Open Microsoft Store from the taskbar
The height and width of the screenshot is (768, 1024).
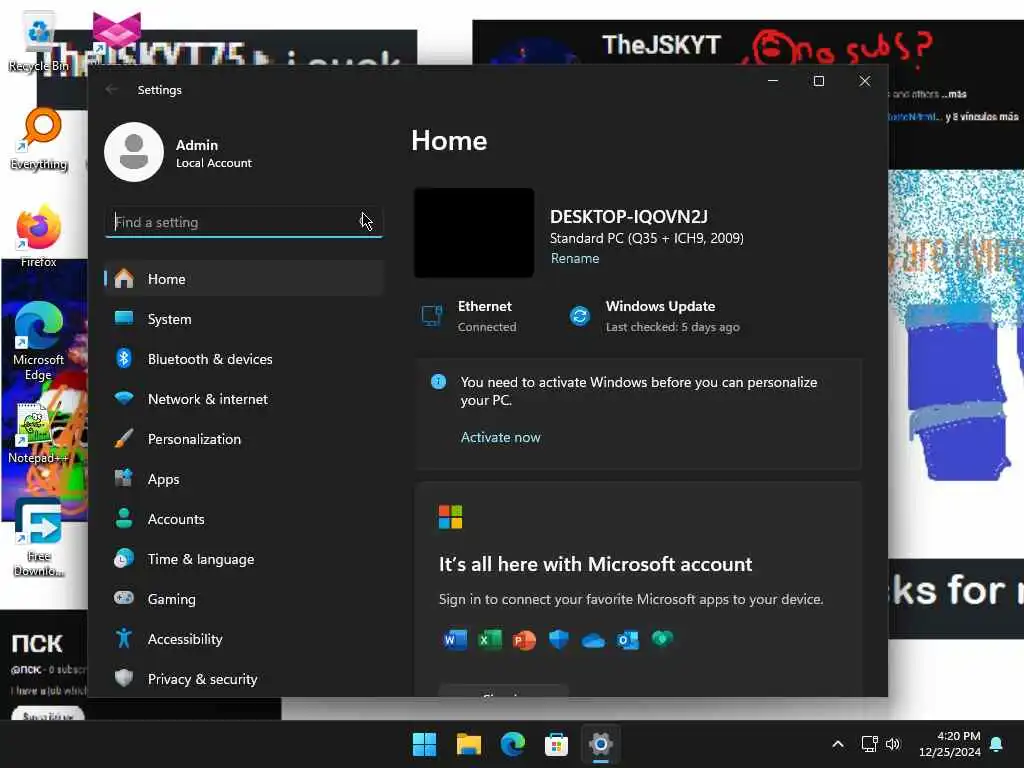(556, 744)
